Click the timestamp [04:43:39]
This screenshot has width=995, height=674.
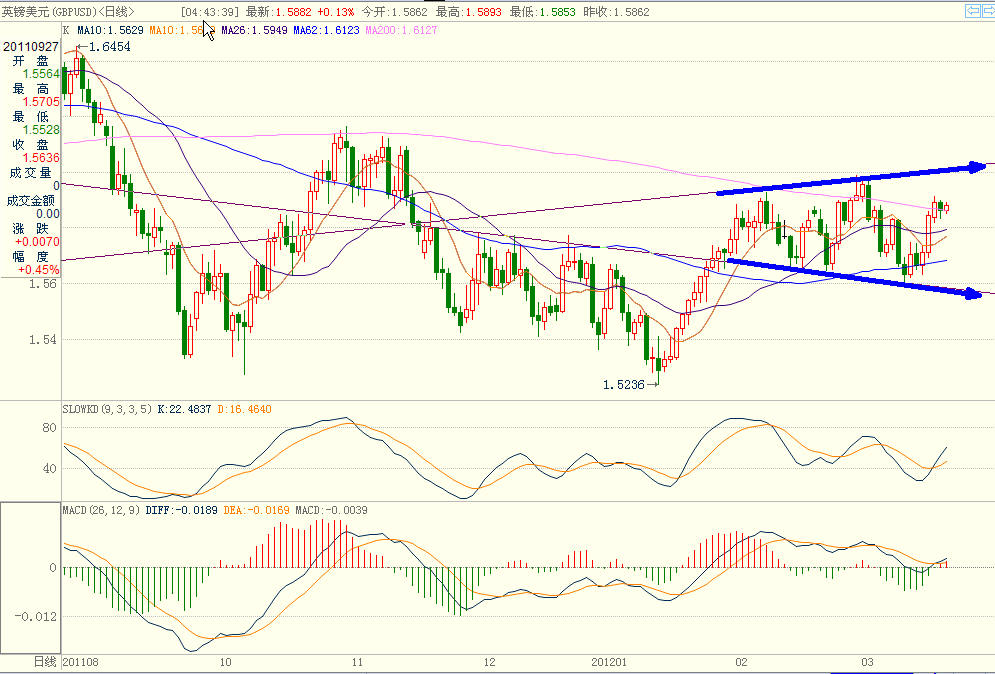[x=210, y=12]
